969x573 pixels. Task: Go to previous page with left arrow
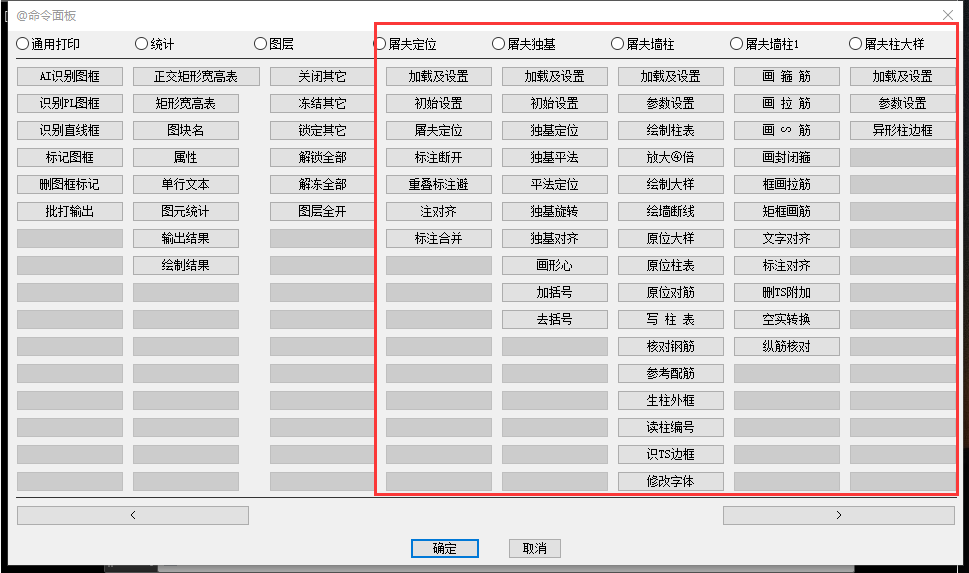pyautogui.click(x=133, y=515)
